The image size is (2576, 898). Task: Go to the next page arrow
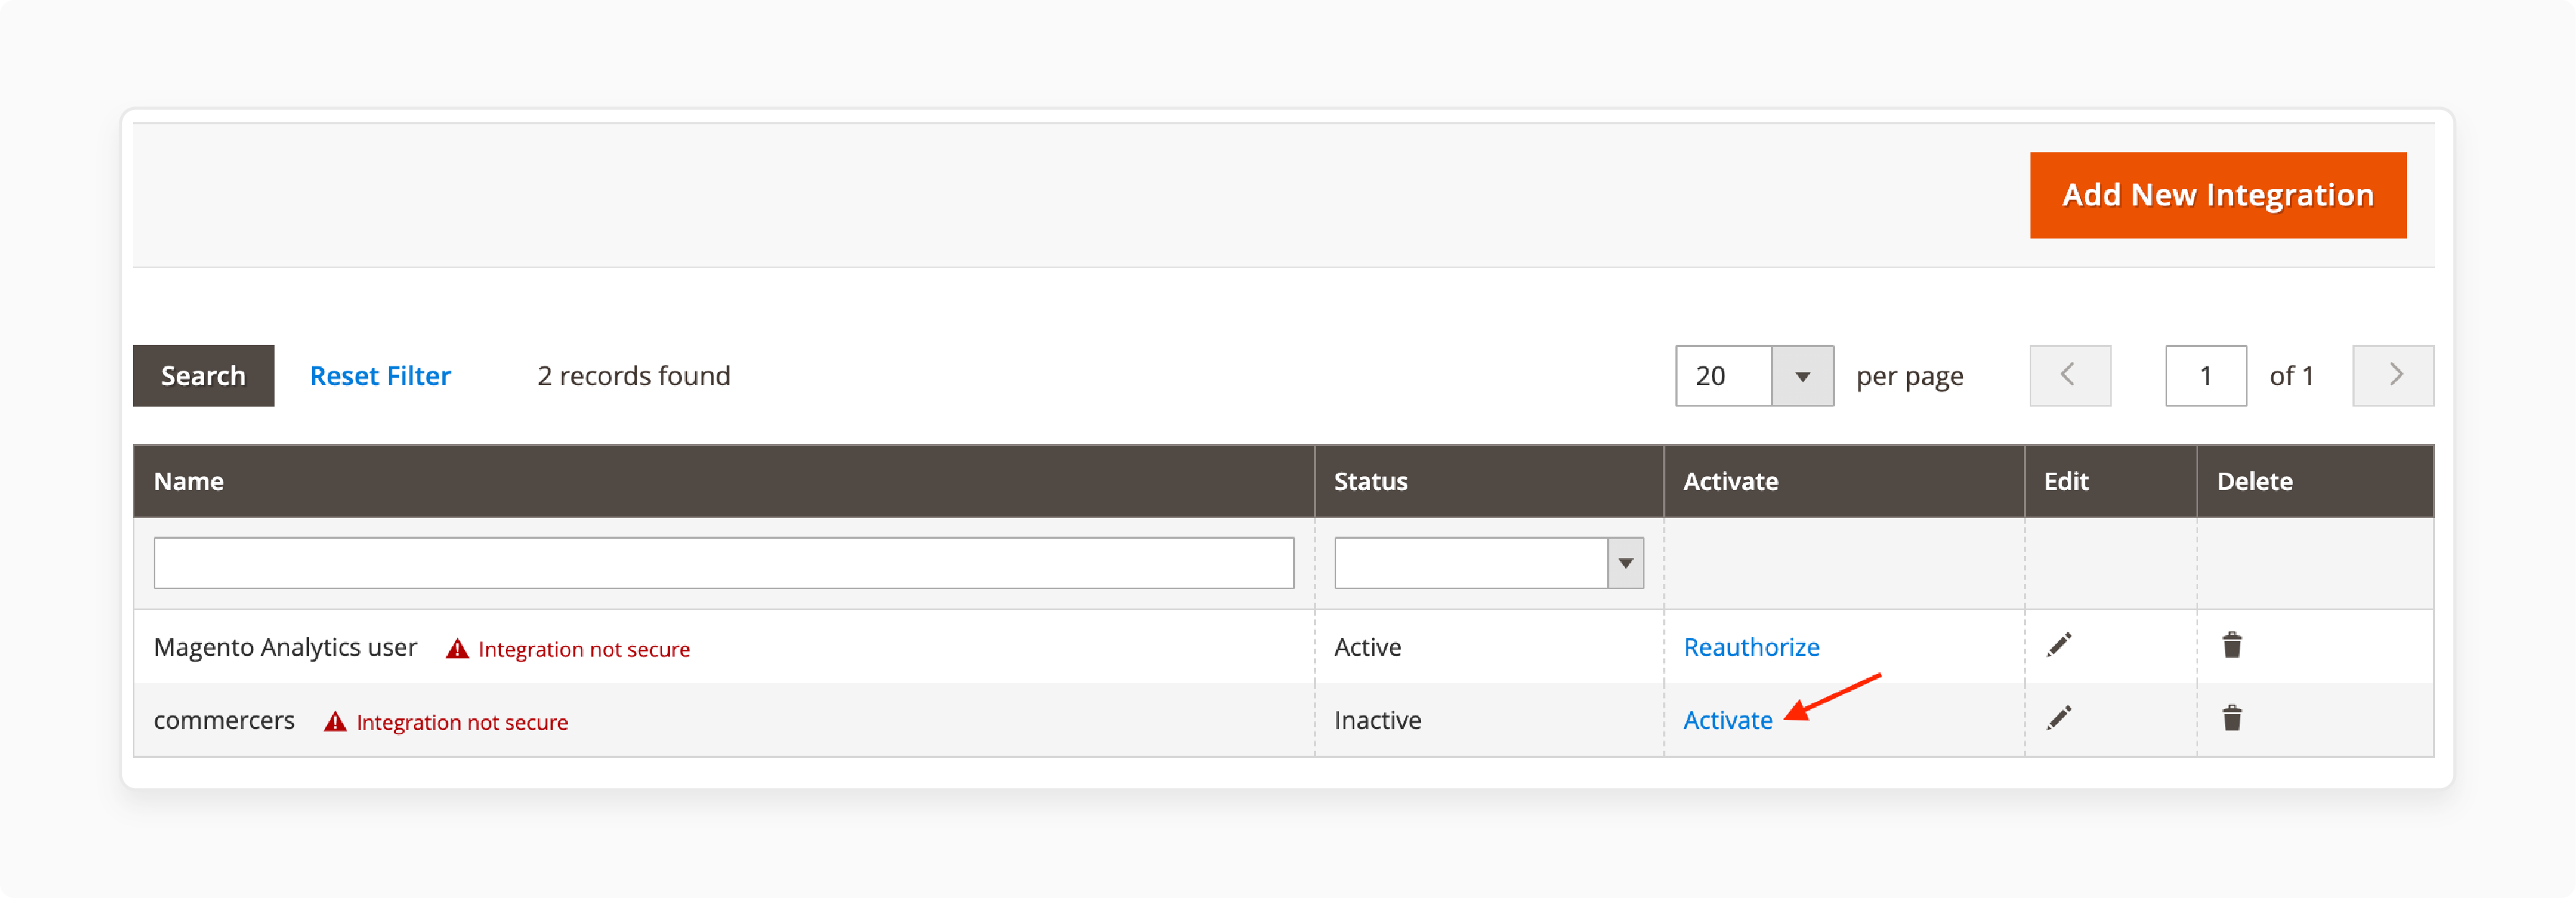[x=2393, y=376]
